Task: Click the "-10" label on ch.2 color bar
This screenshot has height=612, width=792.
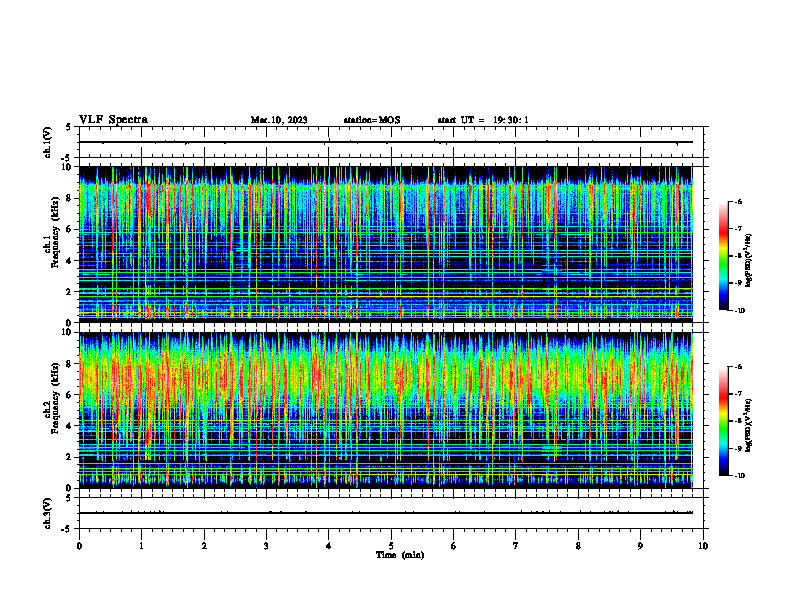Action: [x=739, y=476]
